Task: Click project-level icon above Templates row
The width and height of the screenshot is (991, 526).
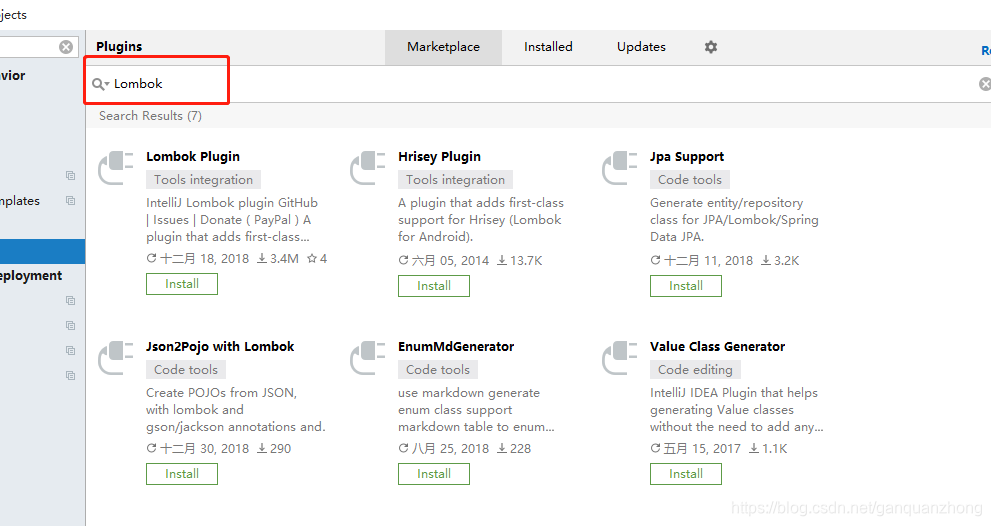Action: click(71, 175)
